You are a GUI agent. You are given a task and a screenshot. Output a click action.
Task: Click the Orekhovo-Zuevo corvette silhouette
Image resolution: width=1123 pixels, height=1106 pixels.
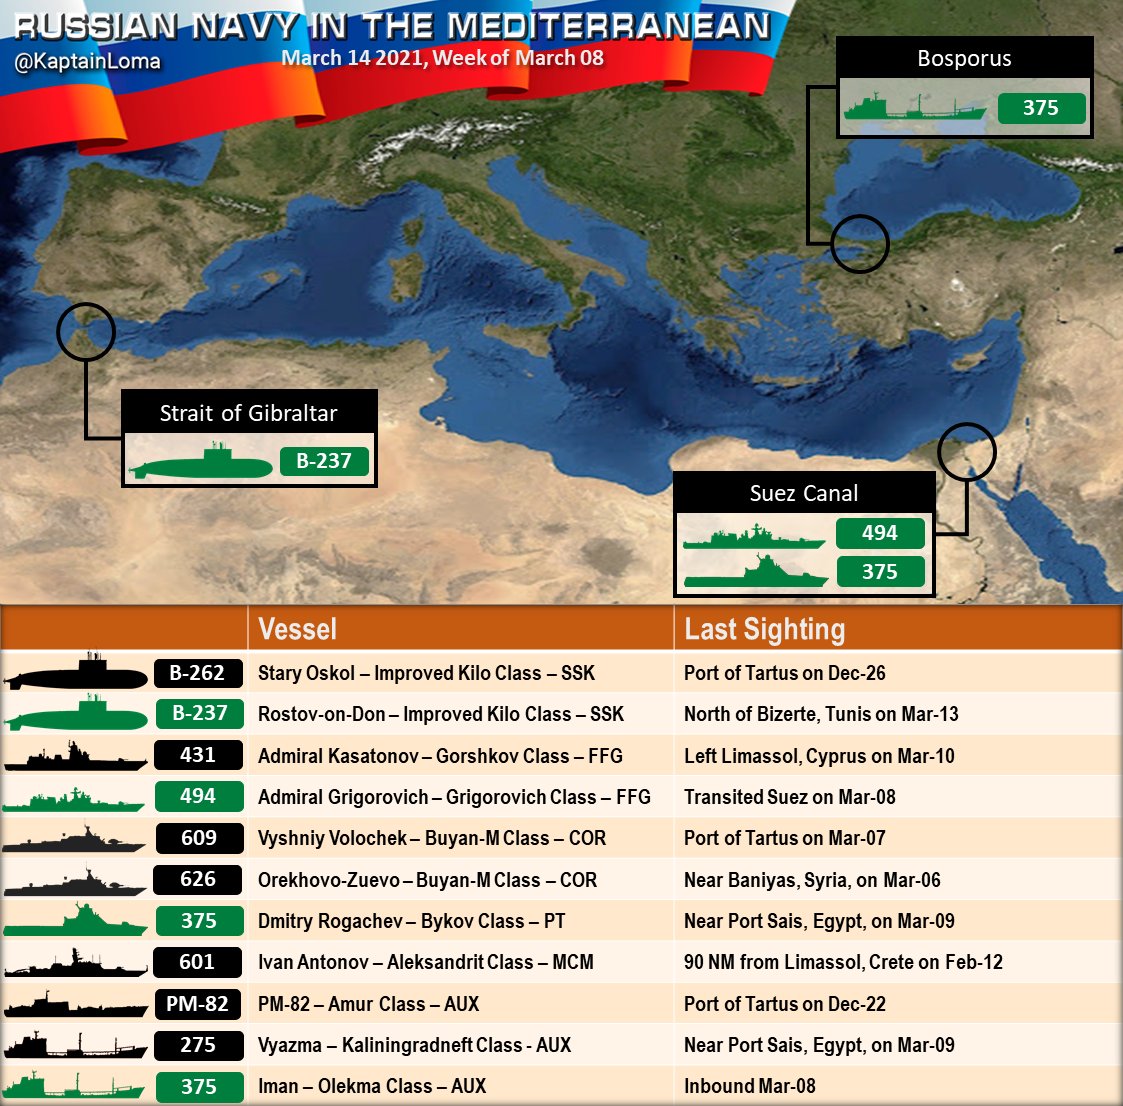pyautogui.click(x=74, y=882)
